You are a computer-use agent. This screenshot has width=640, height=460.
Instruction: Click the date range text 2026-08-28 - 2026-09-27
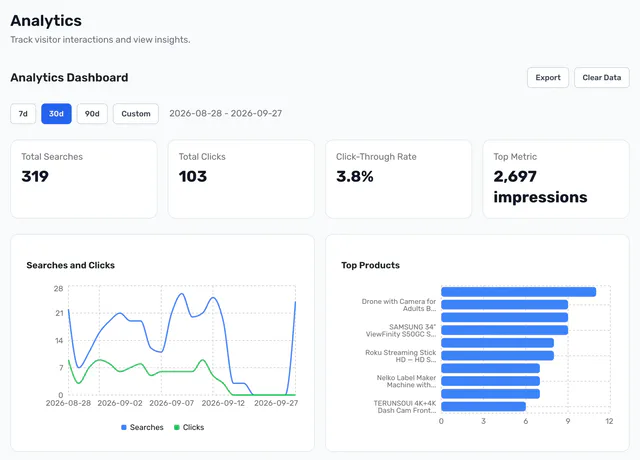pos(226,113)
